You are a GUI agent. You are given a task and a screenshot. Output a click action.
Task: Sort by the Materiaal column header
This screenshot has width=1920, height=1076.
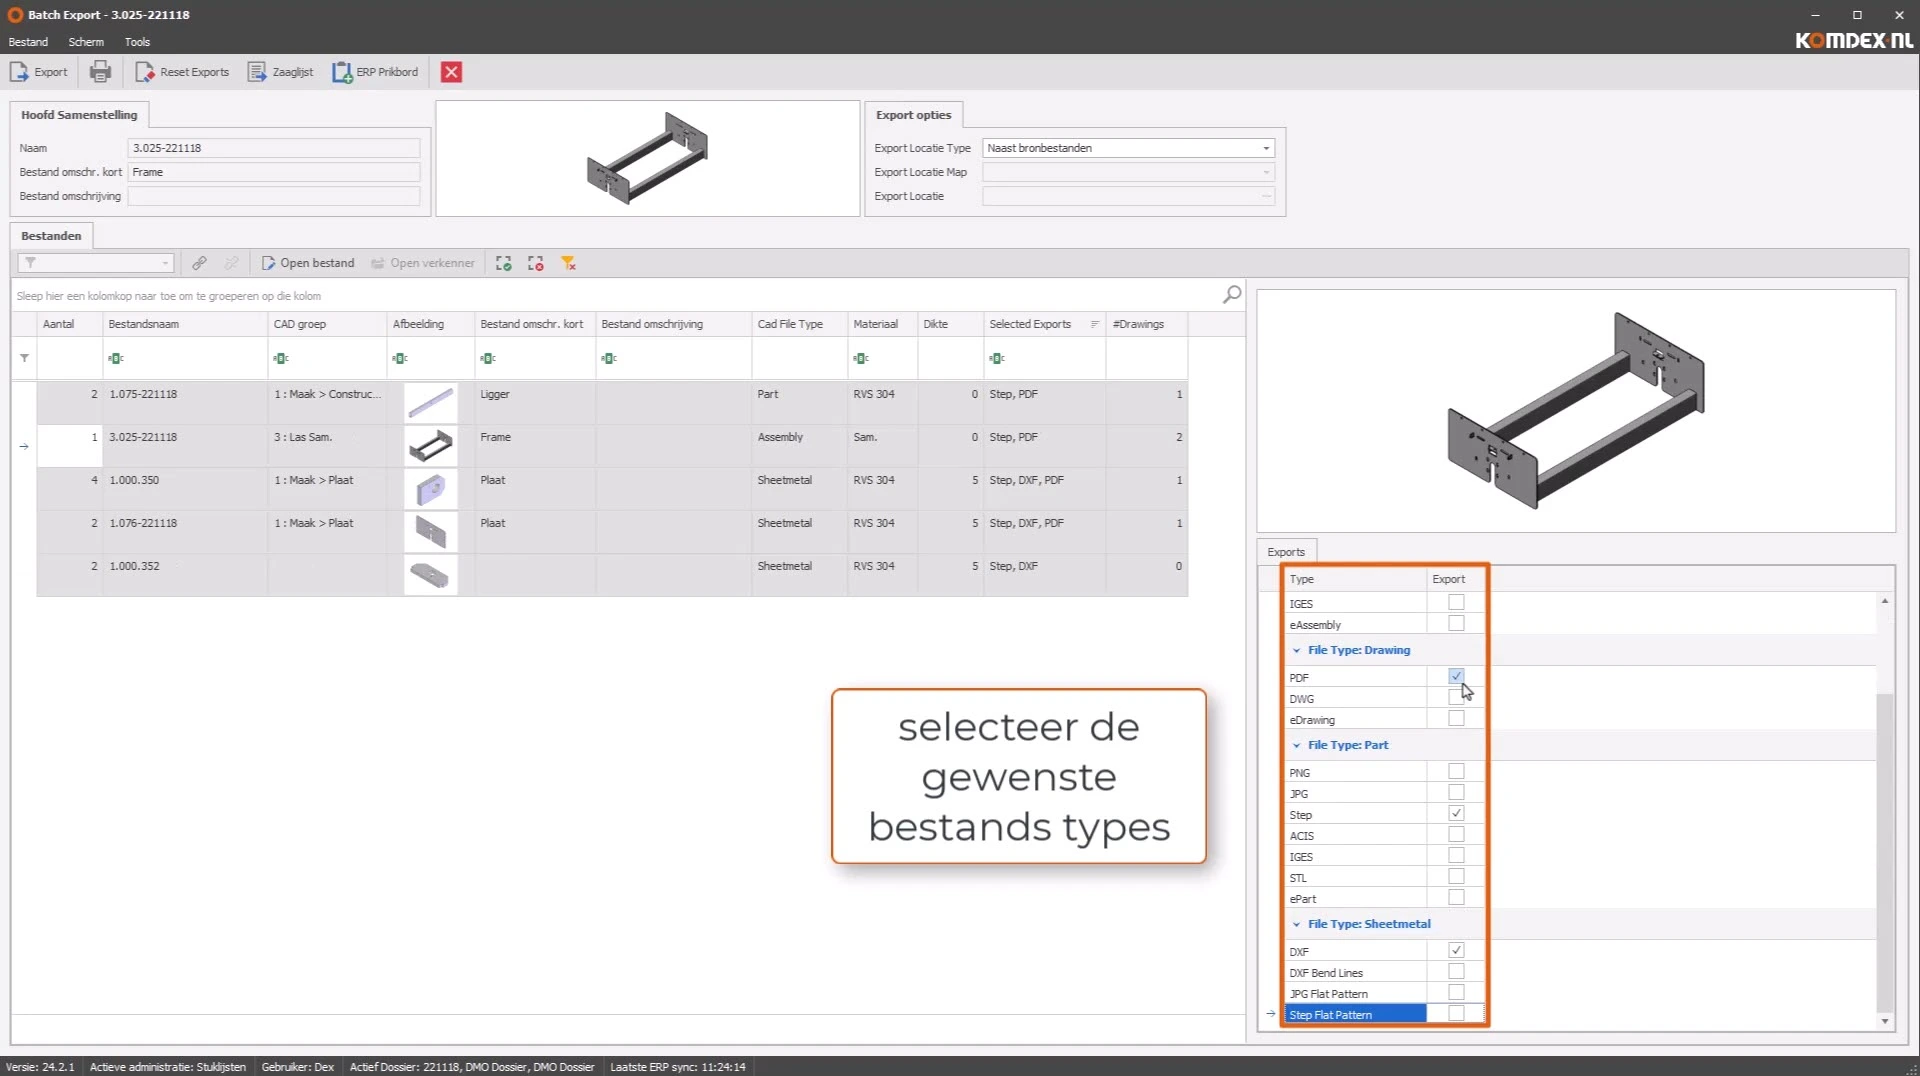click(x=876, y=324)
